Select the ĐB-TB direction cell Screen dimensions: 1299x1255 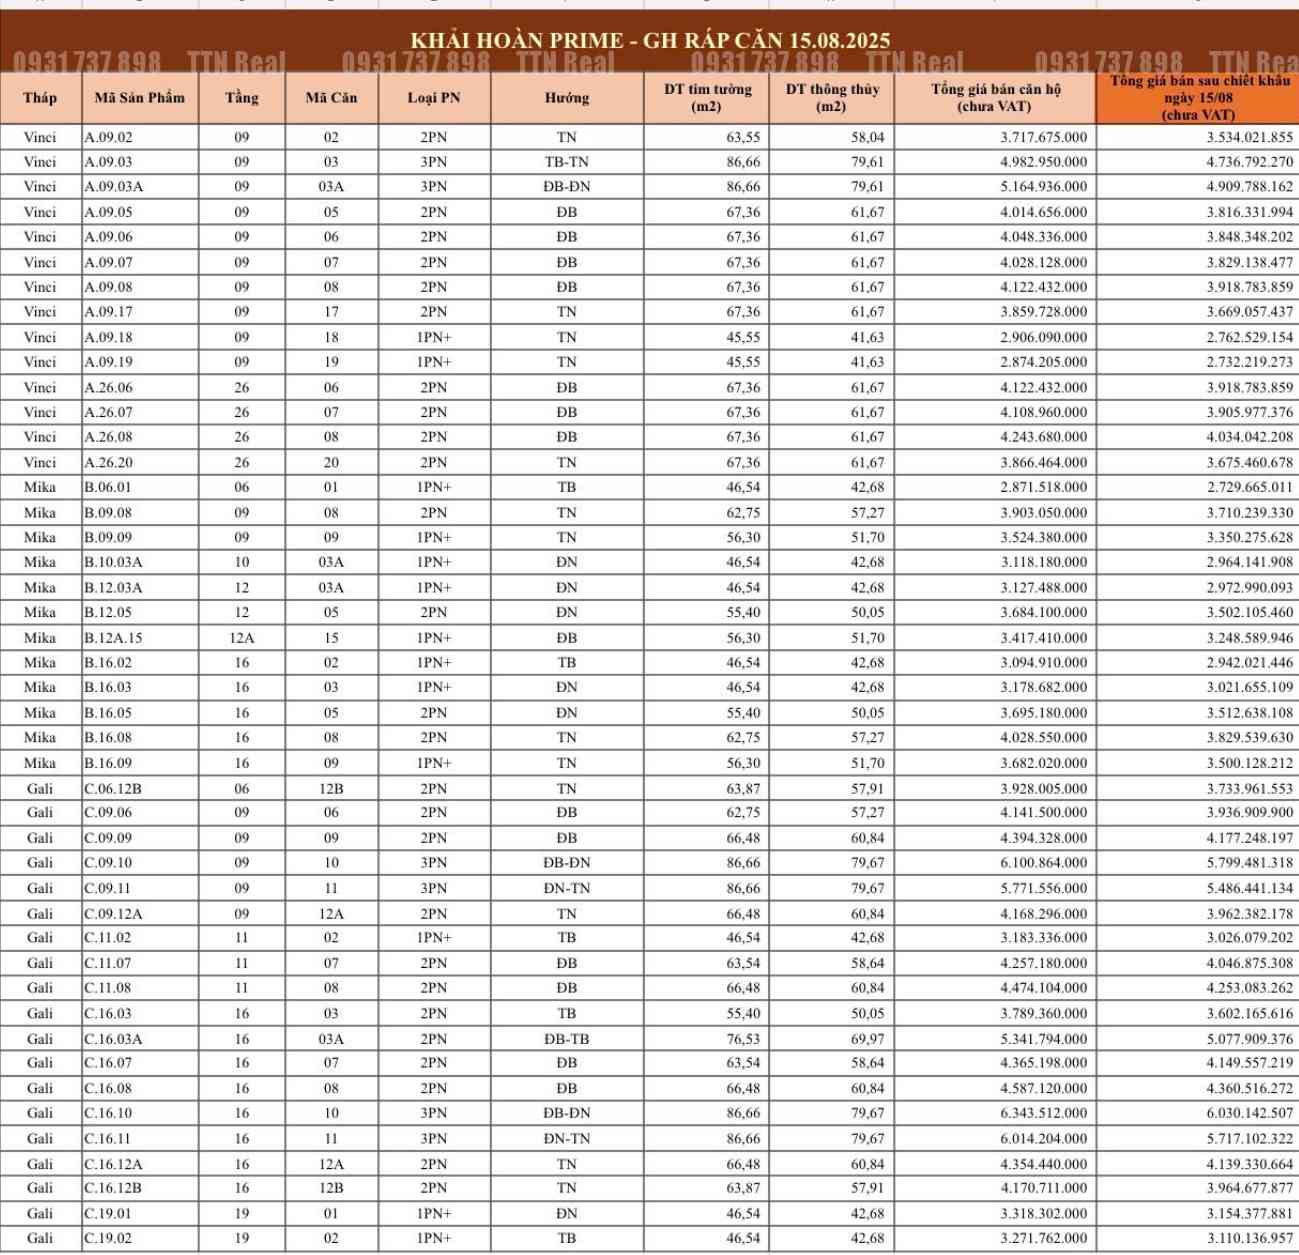pos(567,1039)
